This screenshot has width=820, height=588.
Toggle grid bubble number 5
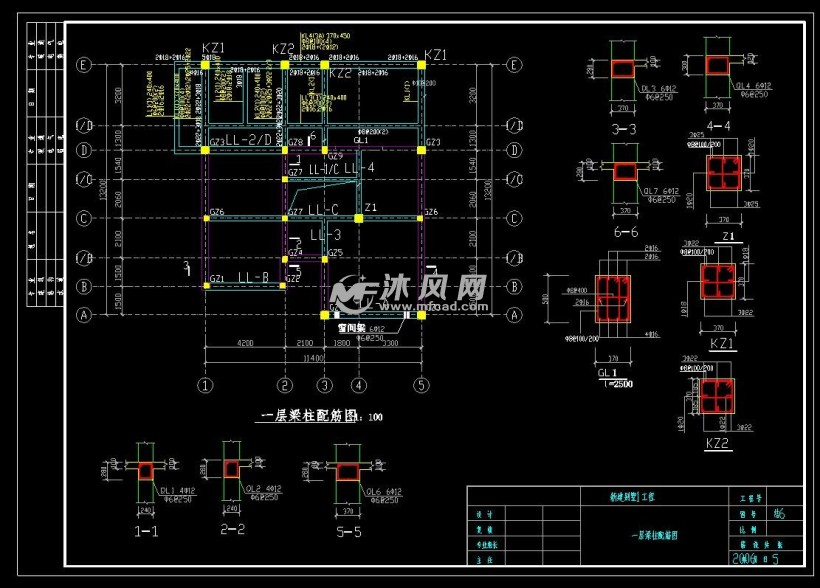pyautogui.click(x=420, y=382)
